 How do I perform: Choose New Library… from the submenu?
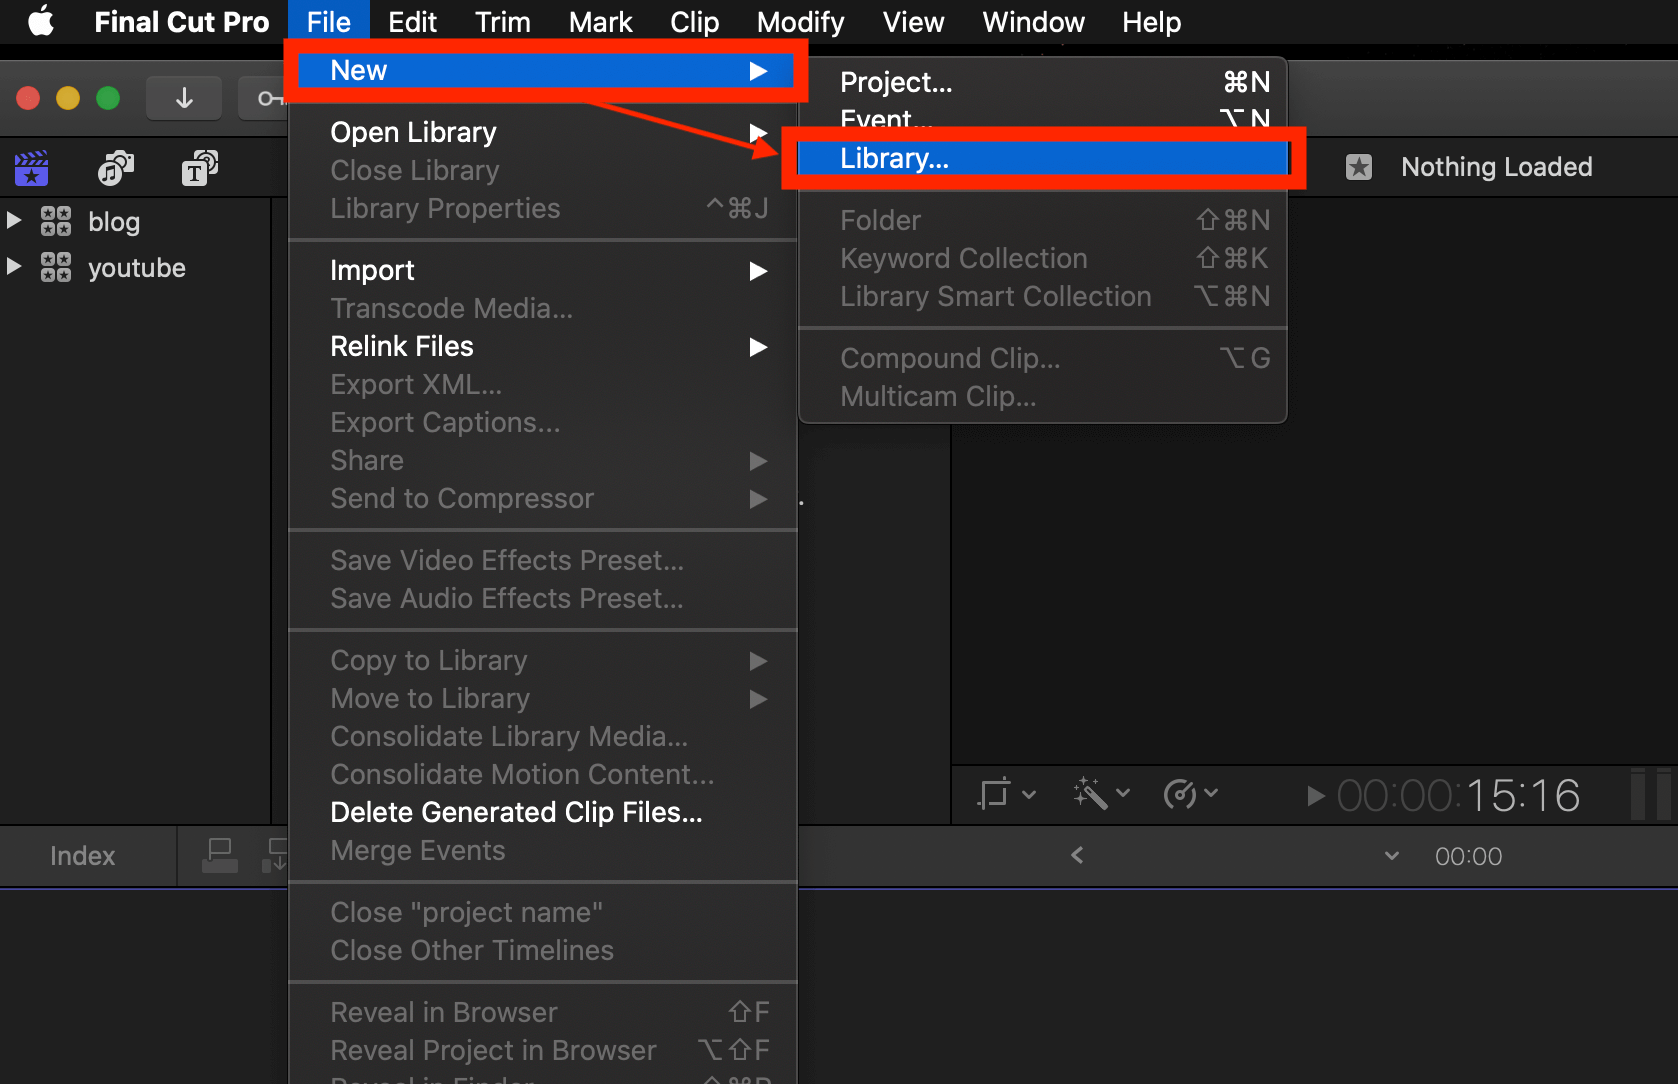[x=1042, y=158]
